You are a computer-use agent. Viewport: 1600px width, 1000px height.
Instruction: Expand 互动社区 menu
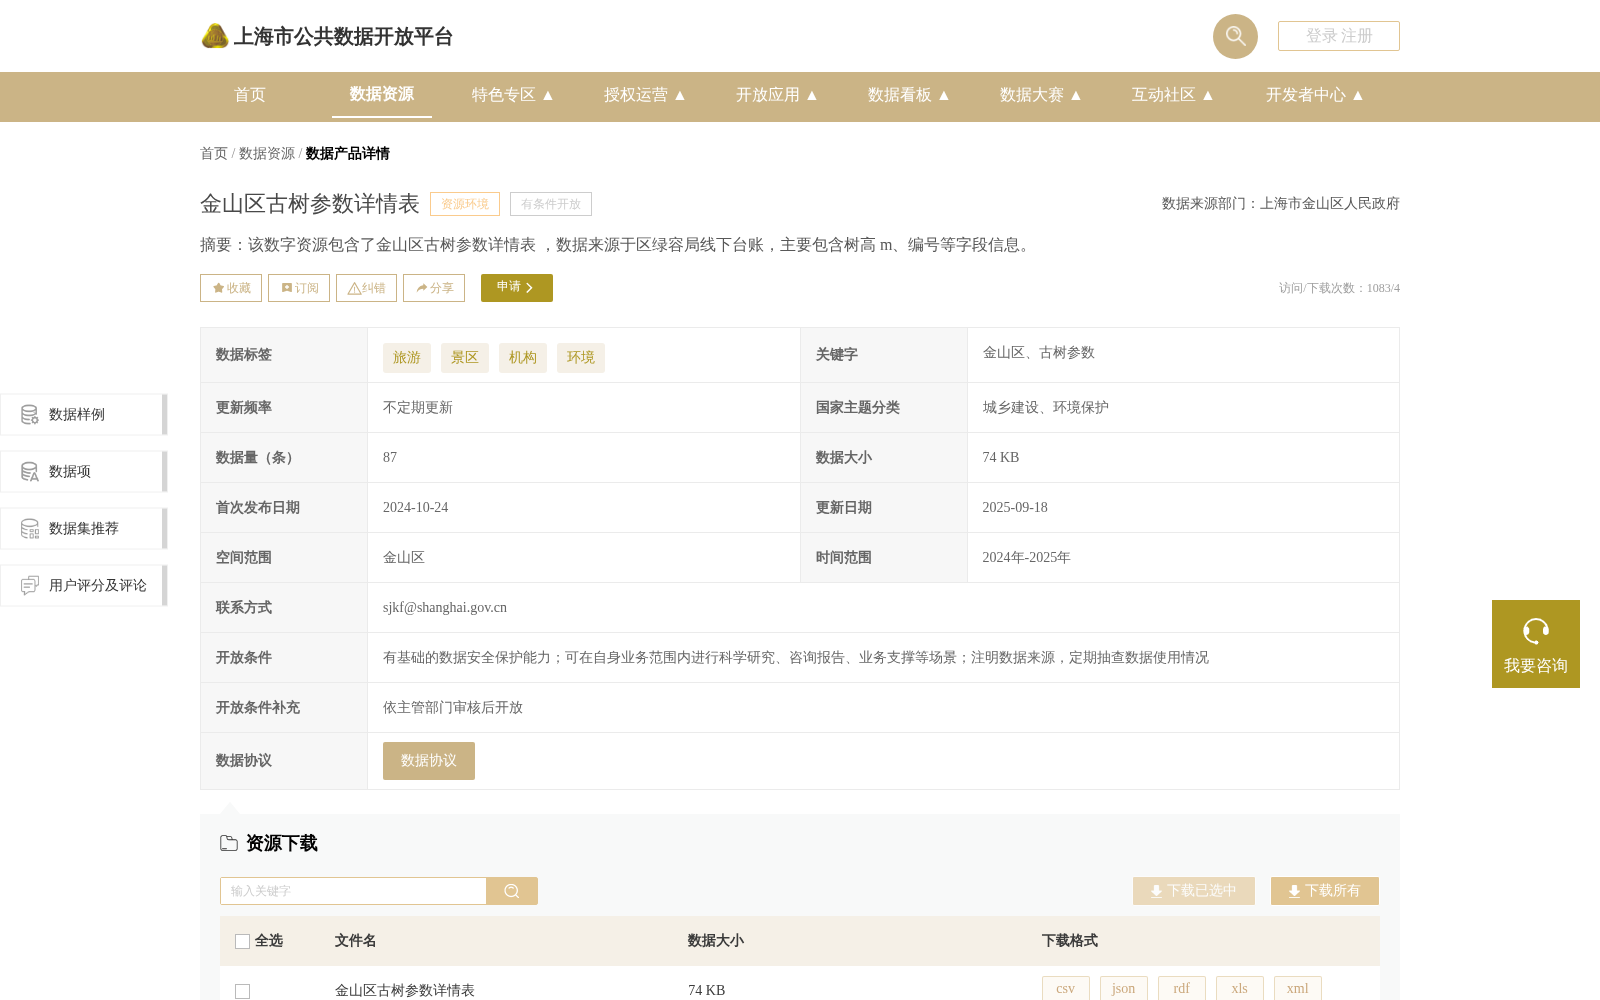pos(1173,95)
